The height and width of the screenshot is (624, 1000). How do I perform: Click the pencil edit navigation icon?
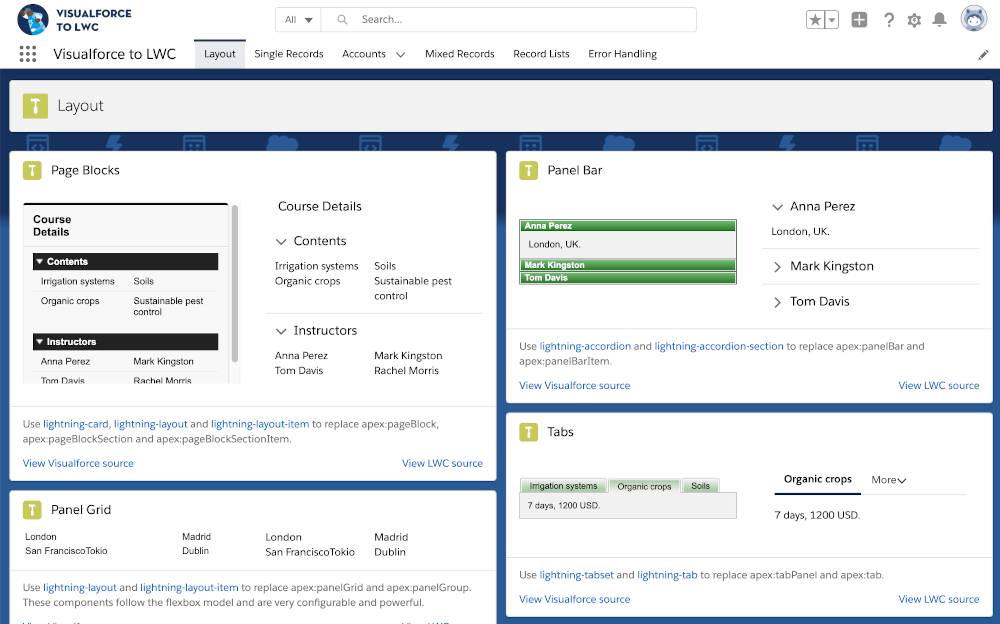983,55
